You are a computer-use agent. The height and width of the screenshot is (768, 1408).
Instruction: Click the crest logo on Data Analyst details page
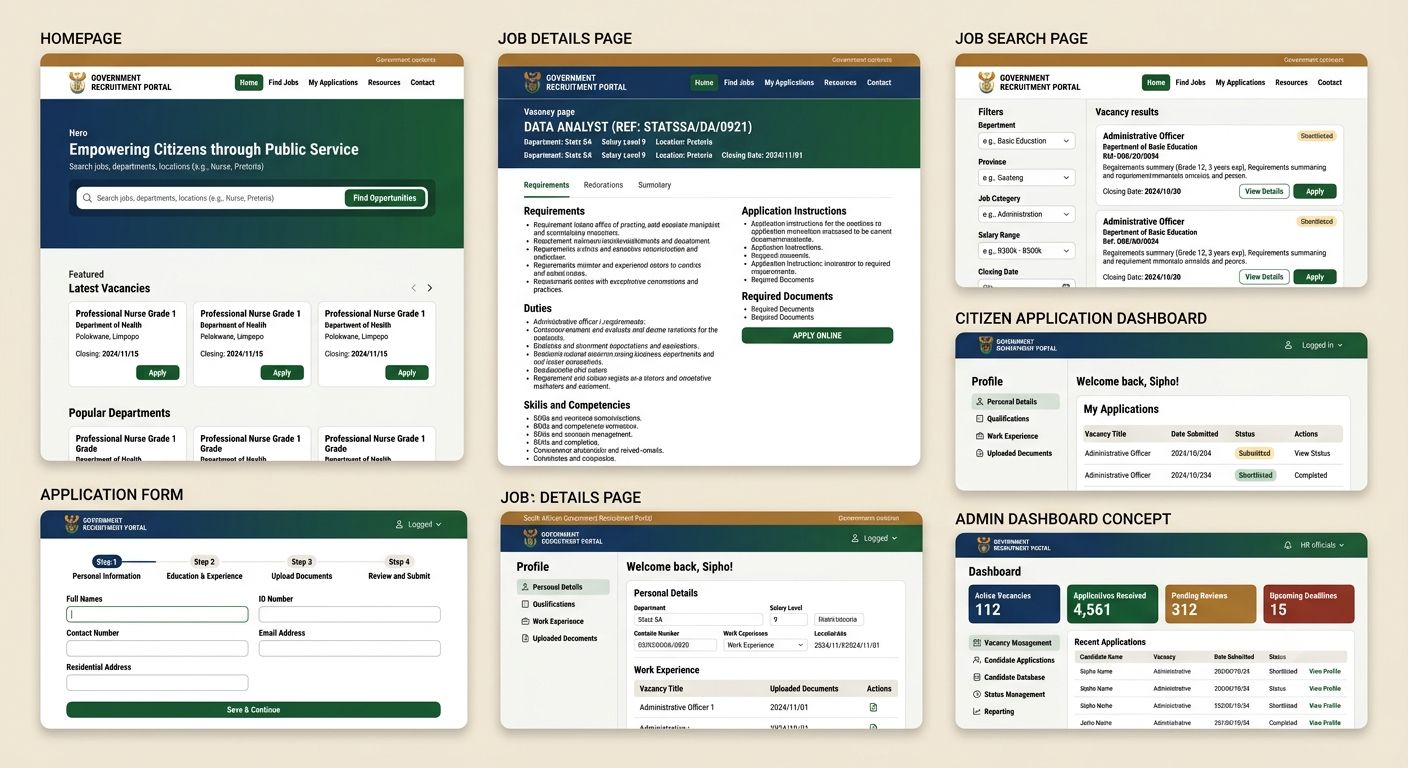click(532, 82)
